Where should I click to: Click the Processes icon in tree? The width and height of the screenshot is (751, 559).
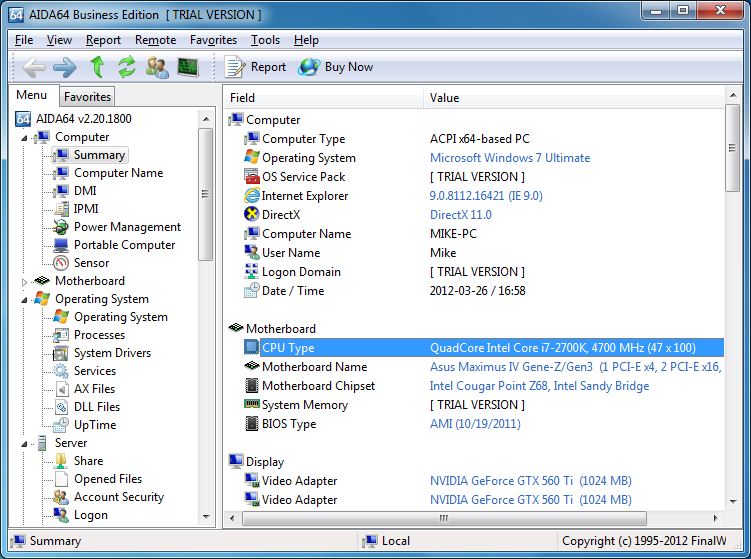coord(61,335)
